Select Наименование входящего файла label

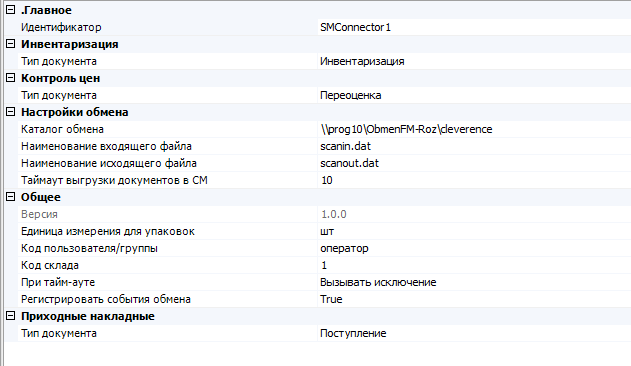[x=106, y=146]
